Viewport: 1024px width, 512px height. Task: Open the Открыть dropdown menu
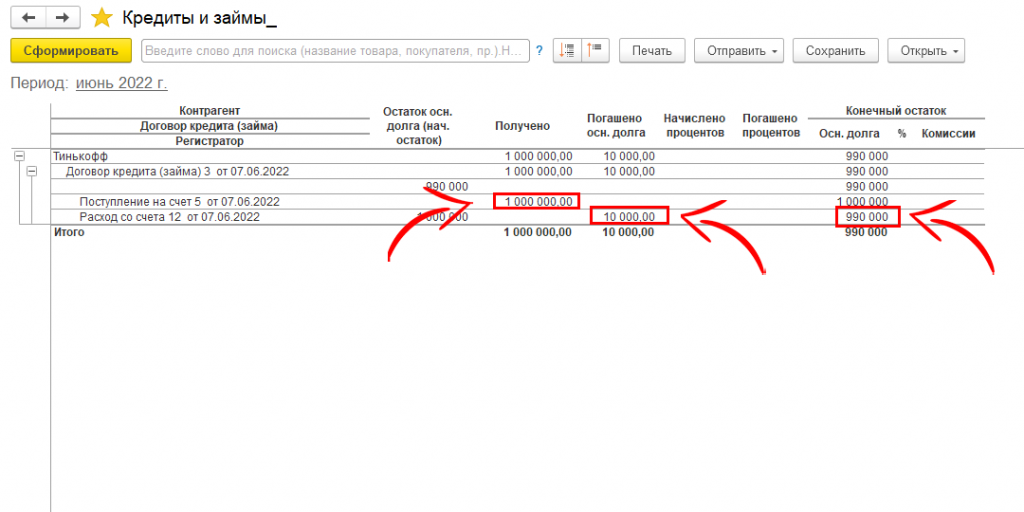point(929,50)
